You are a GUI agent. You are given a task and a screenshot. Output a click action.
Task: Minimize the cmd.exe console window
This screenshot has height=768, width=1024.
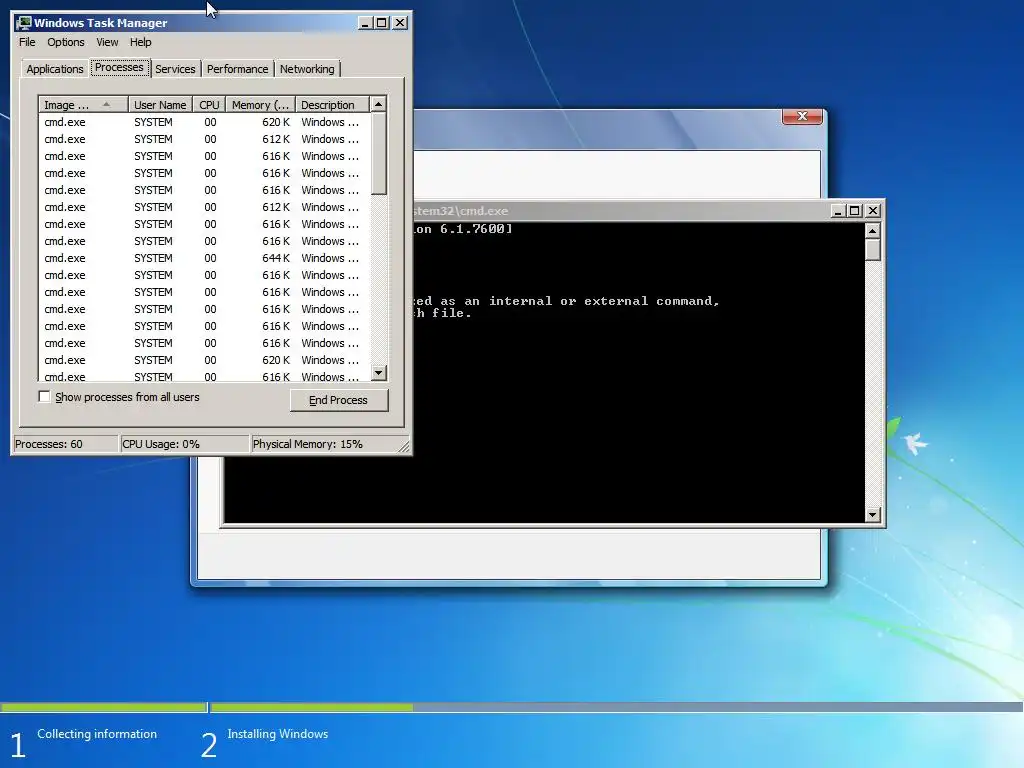(838, 211)
